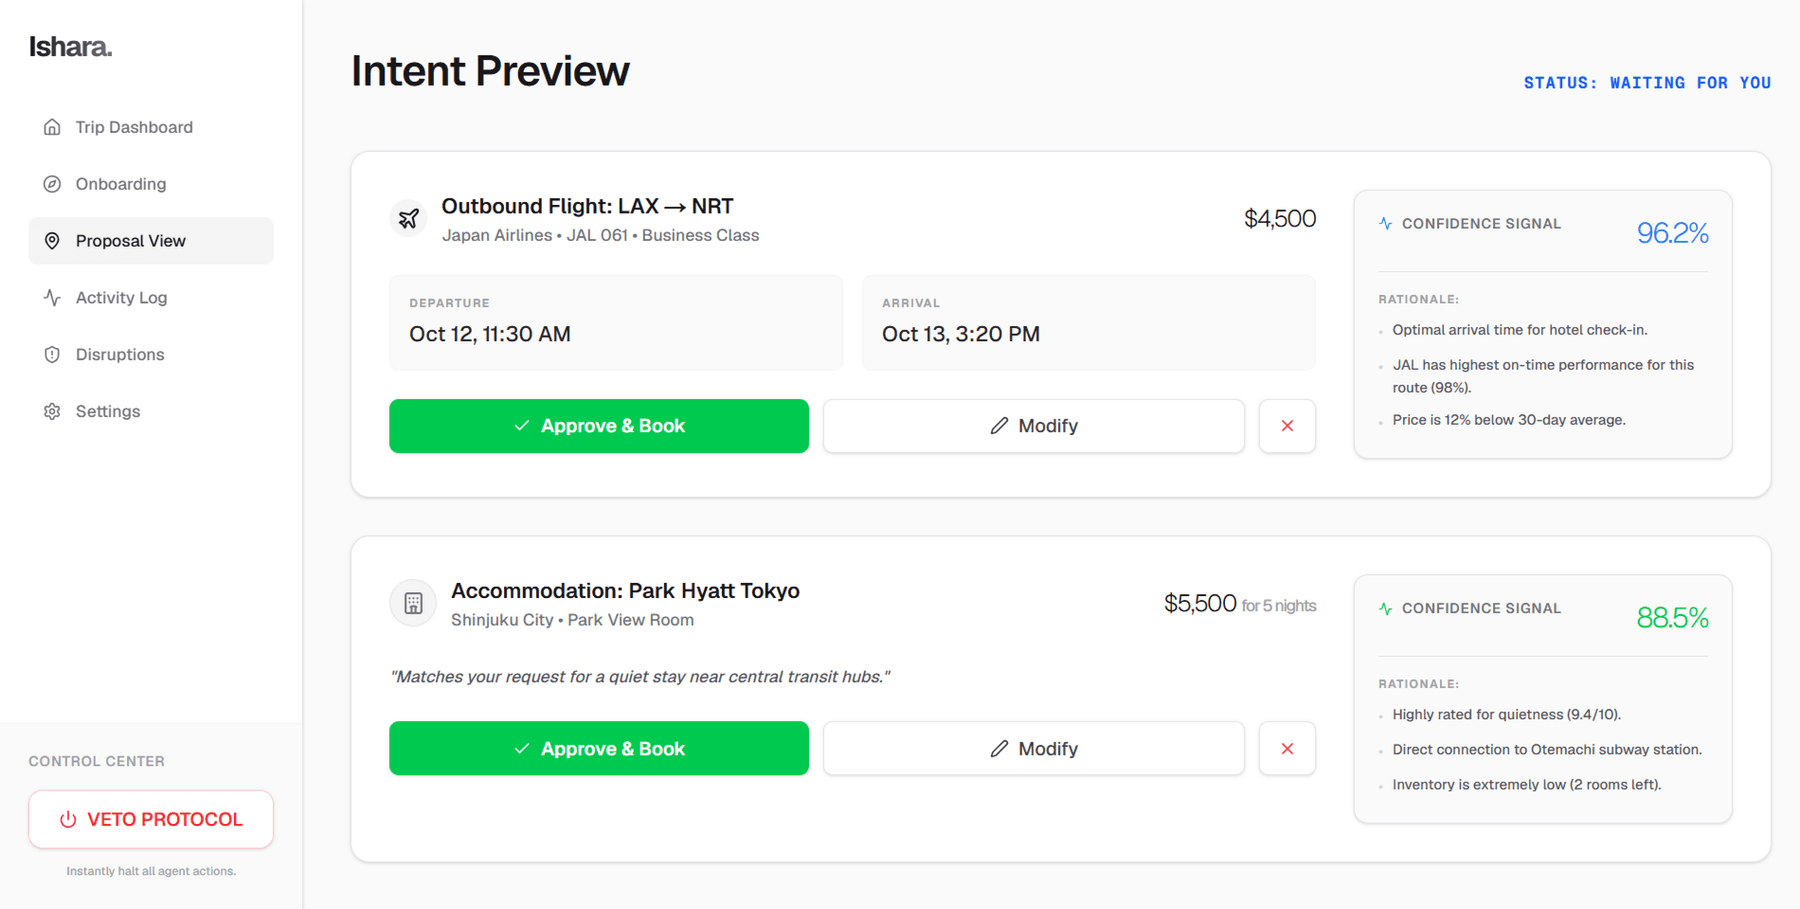Click the 96.2% confidence value
The image size is (1800, 909).
tap(1672, 233)
